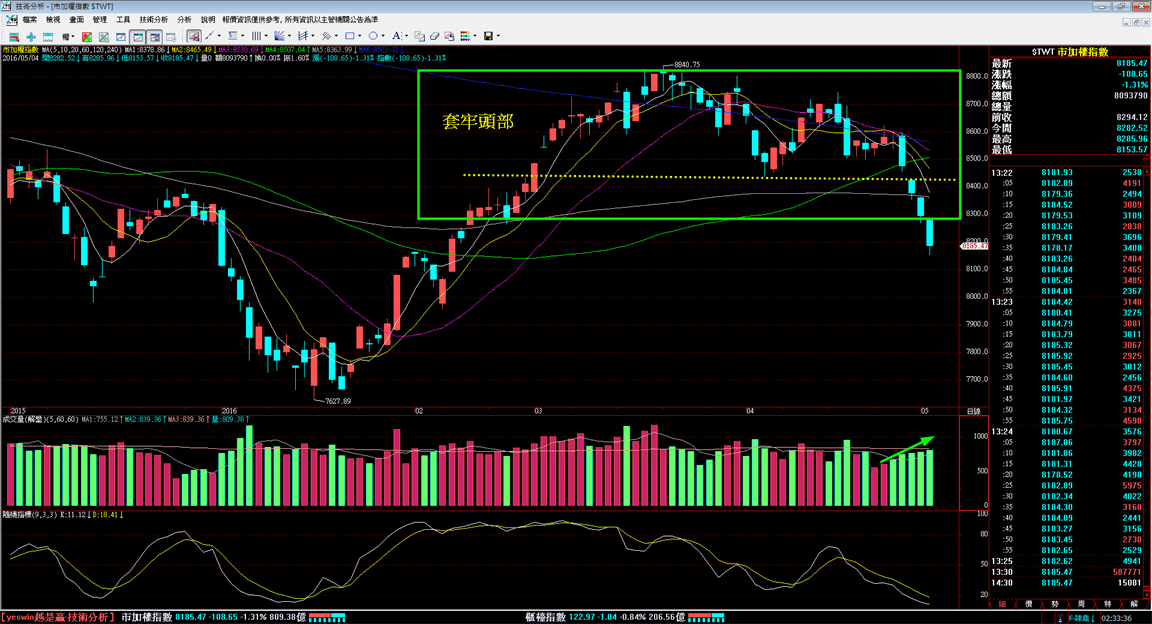
Task: Open the 管理 menu
Action: click(x=100, y=20)
